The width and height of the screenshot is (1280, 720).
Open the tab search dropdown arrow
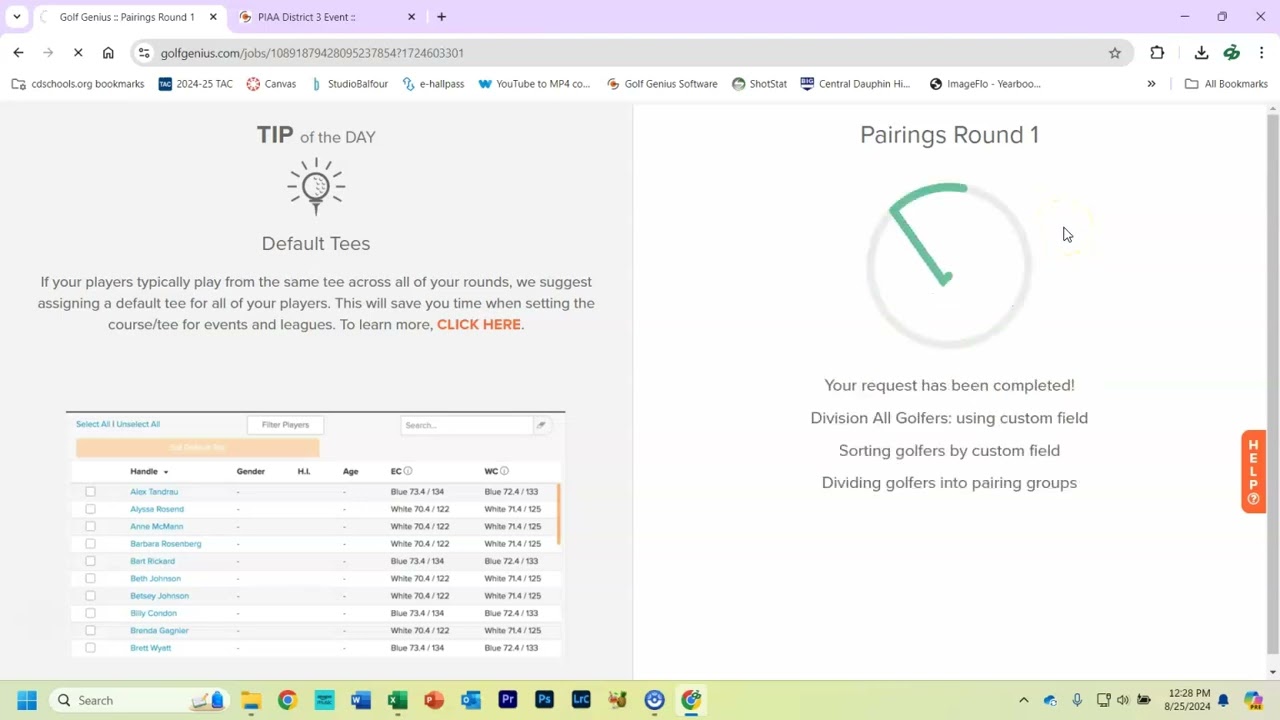16,17
